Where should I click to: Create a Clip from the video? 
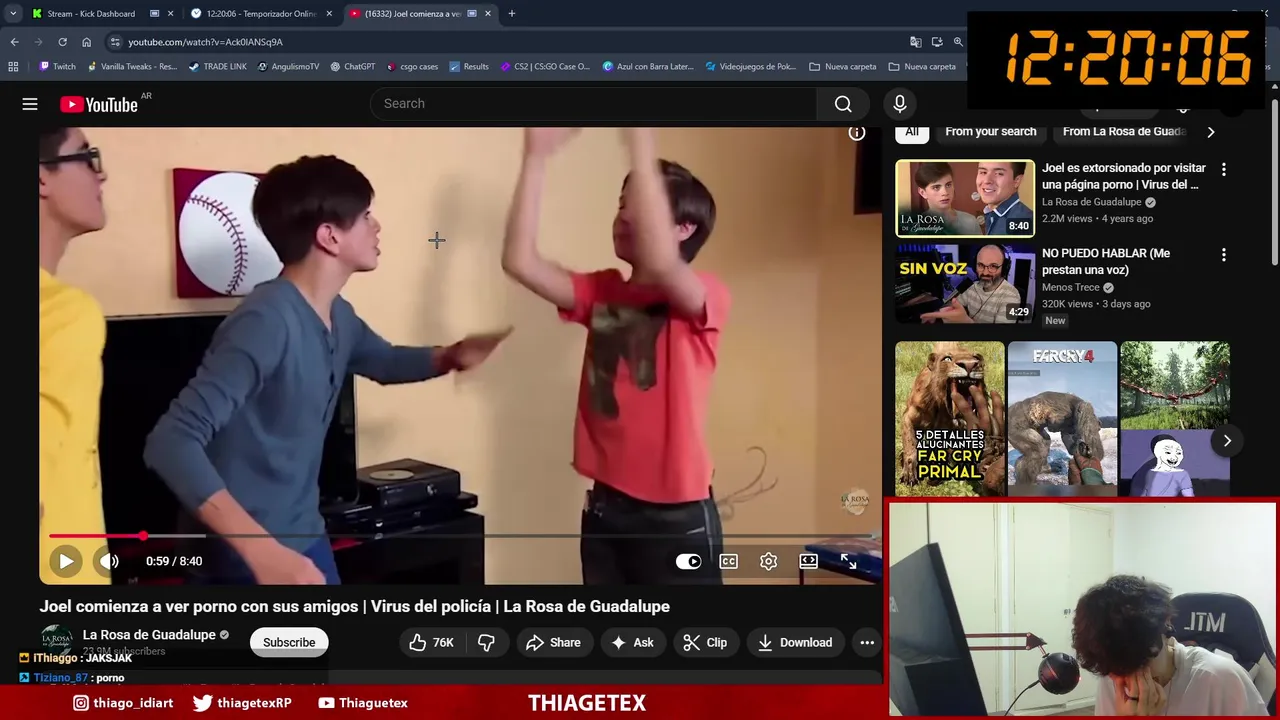(705, 642)
